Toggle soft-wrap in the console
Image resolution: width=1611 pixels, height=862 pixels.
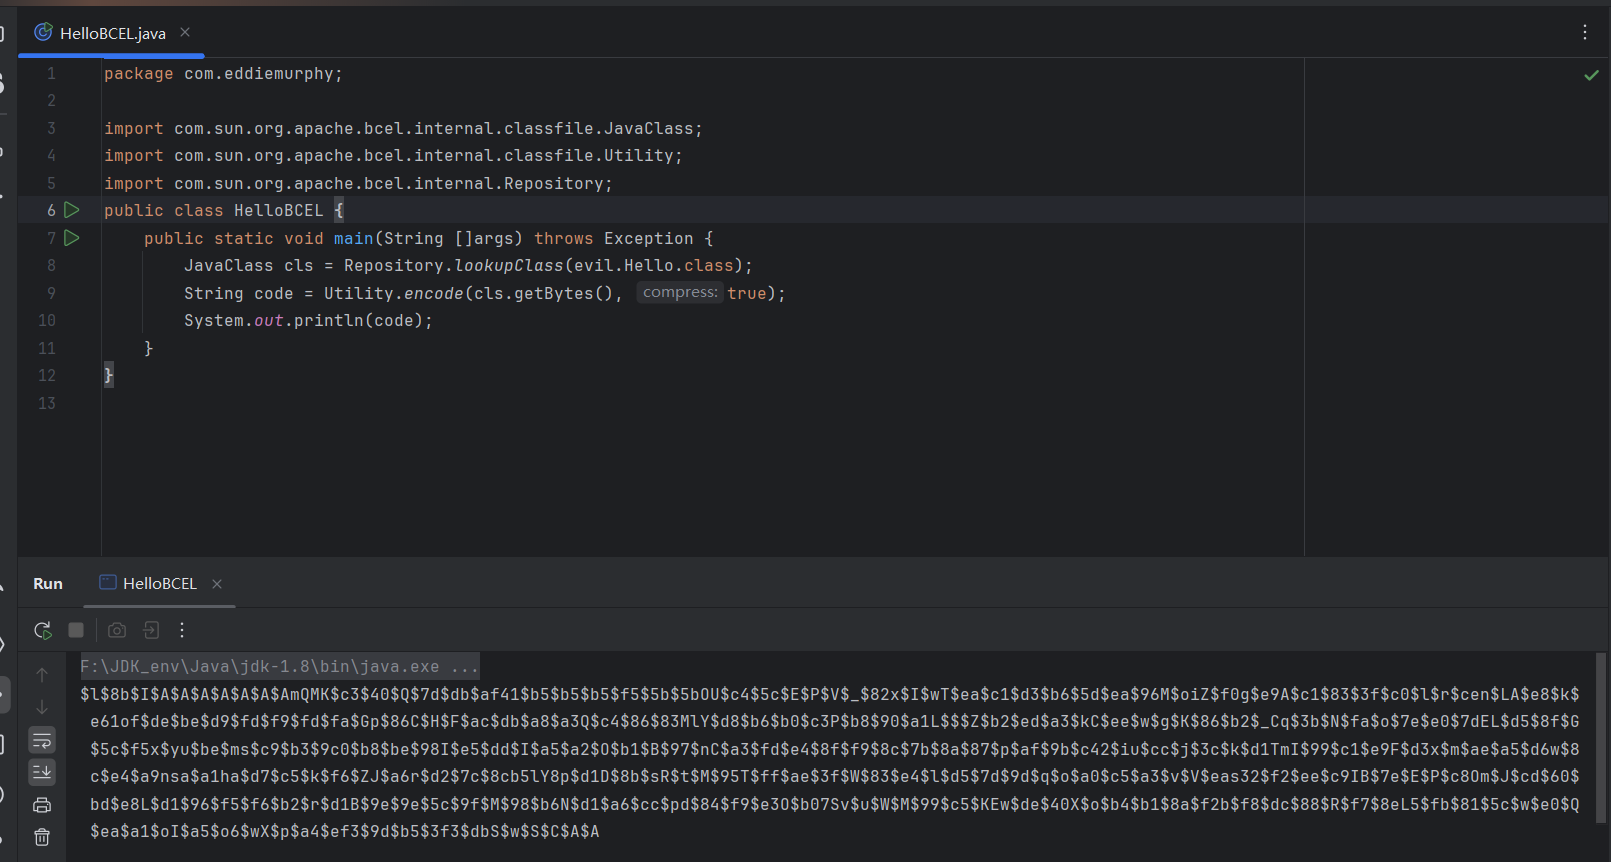coord(42,740)
